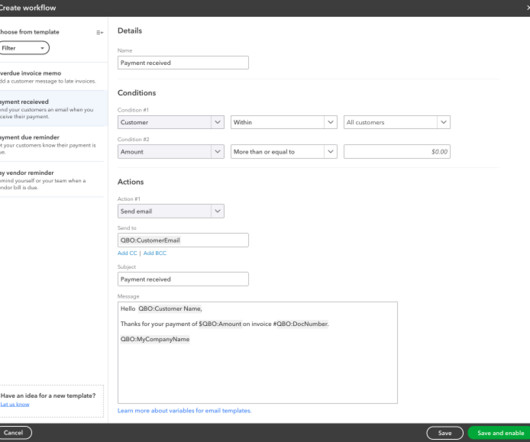This screenshot has width=530, height=442.
Task: Click the Cancel button
Action: click(14, 433)
